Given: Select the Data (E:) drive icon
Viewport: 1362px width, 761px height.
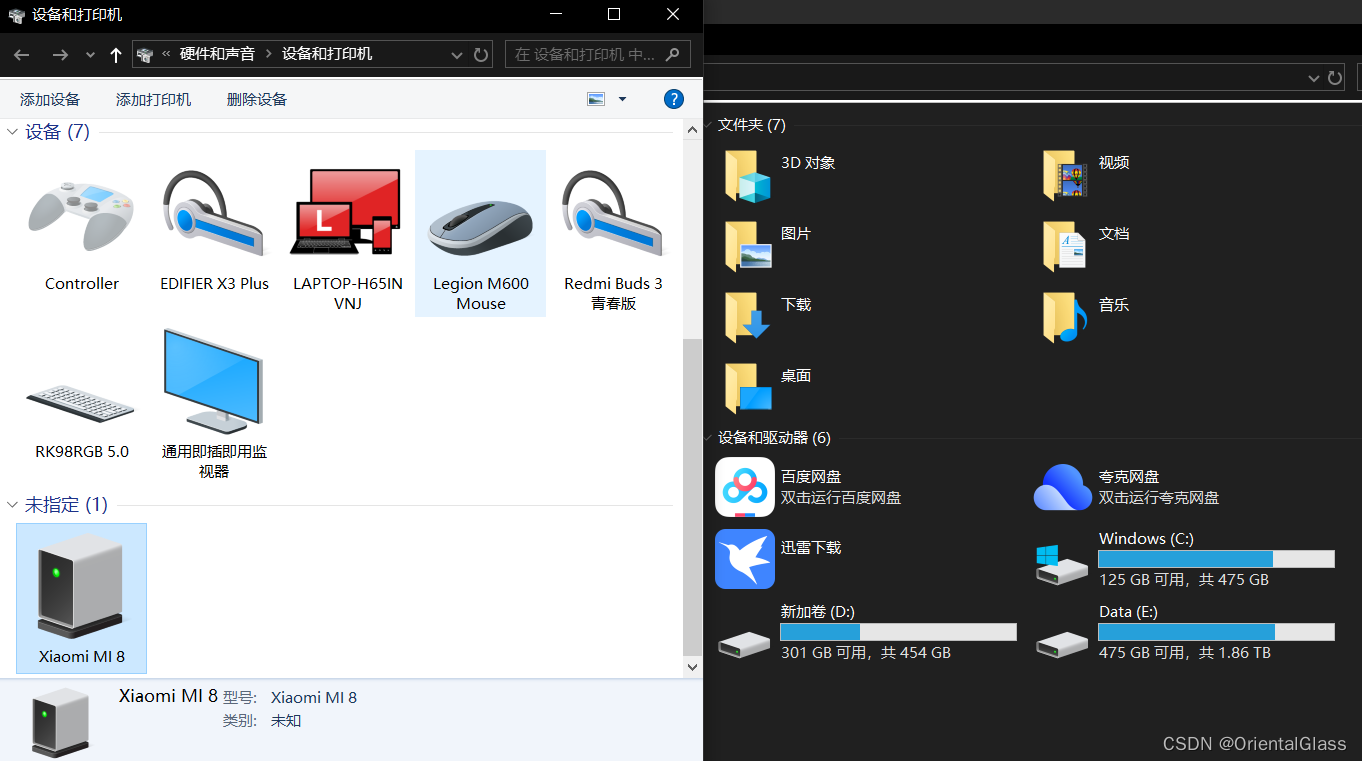Looking at the screenshot, I should (x=1062, y=644).
